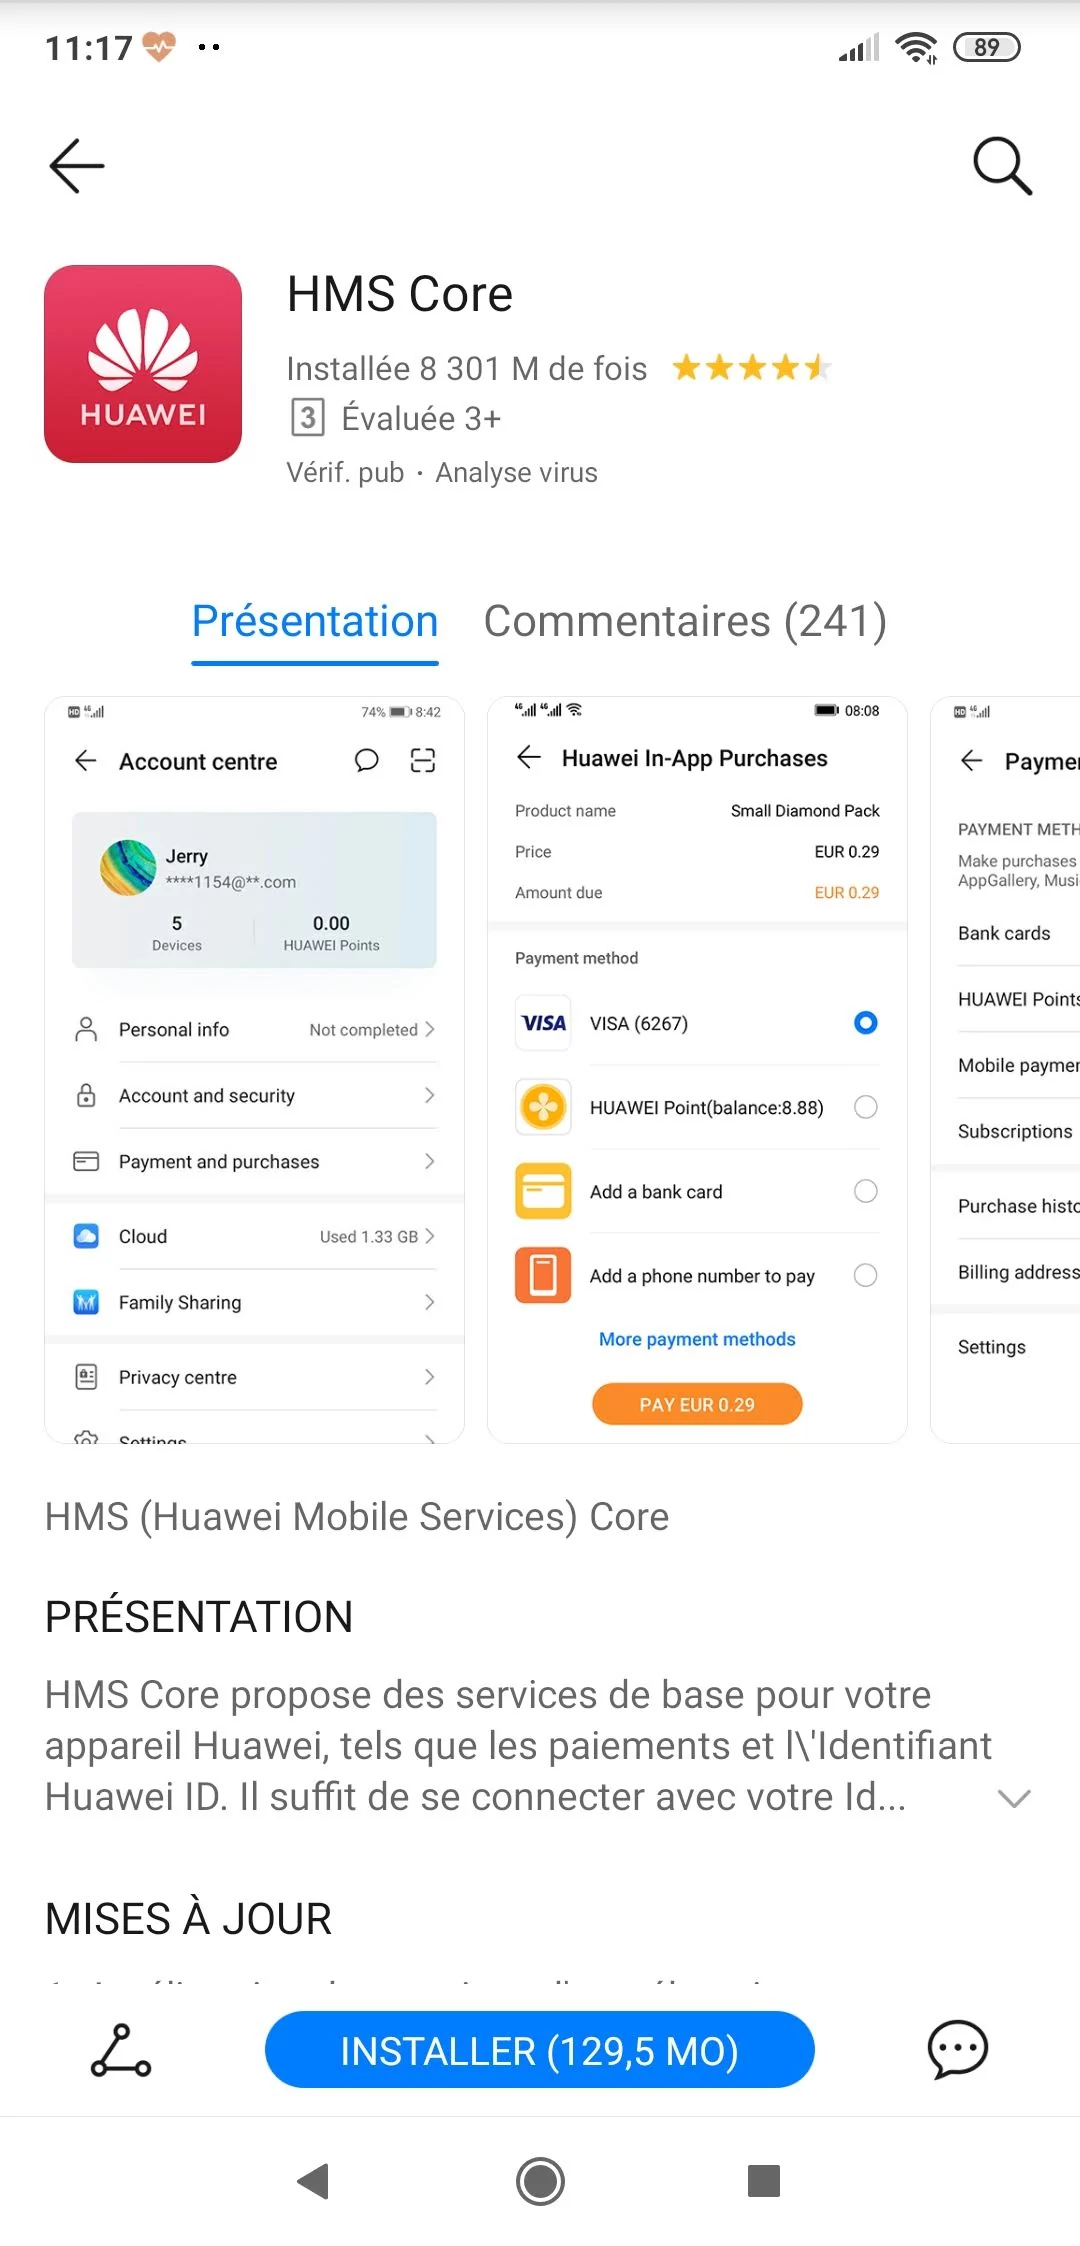Tap Wi-Fi icon in status bar
The width and height of the screenshot is (1080, 2246).
pyautogui.click(x=916, y=47)
